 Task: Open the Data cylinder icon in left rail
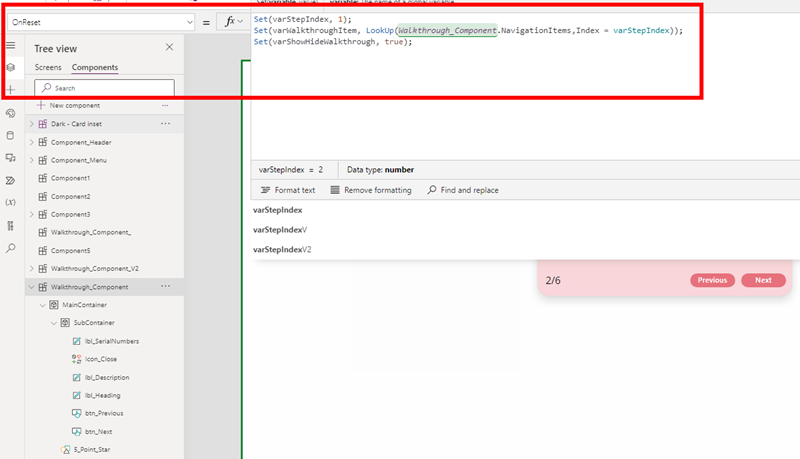coord(11,136)
